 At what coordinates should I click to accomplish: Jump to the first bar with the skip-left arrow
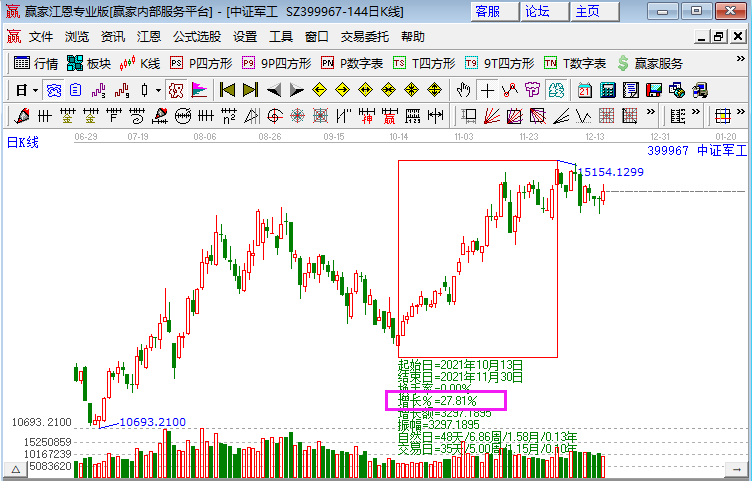227,90
